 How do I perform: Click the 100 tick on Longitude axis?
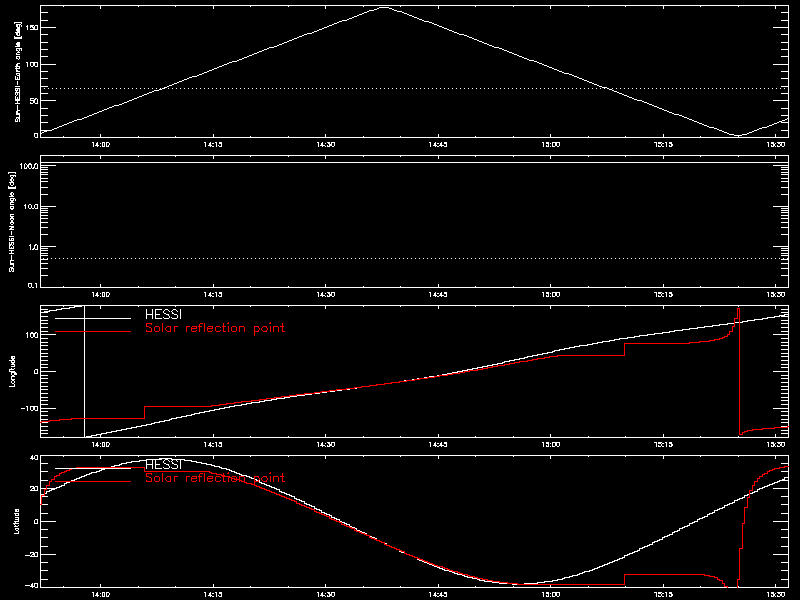(x=32, y=335)
